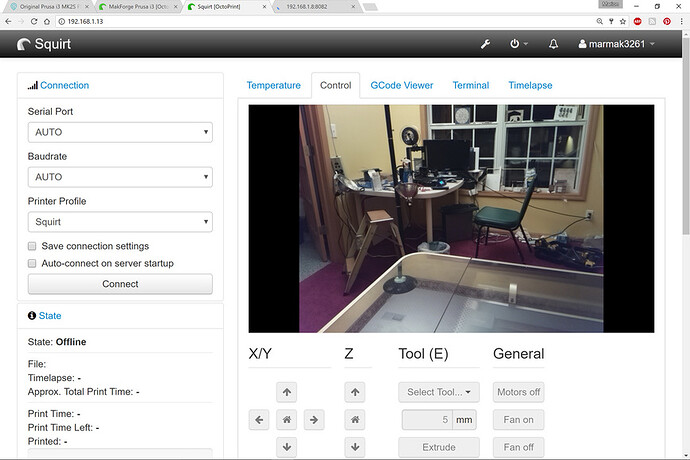
Task: Click the print progress bar
Action: (120, 453)
